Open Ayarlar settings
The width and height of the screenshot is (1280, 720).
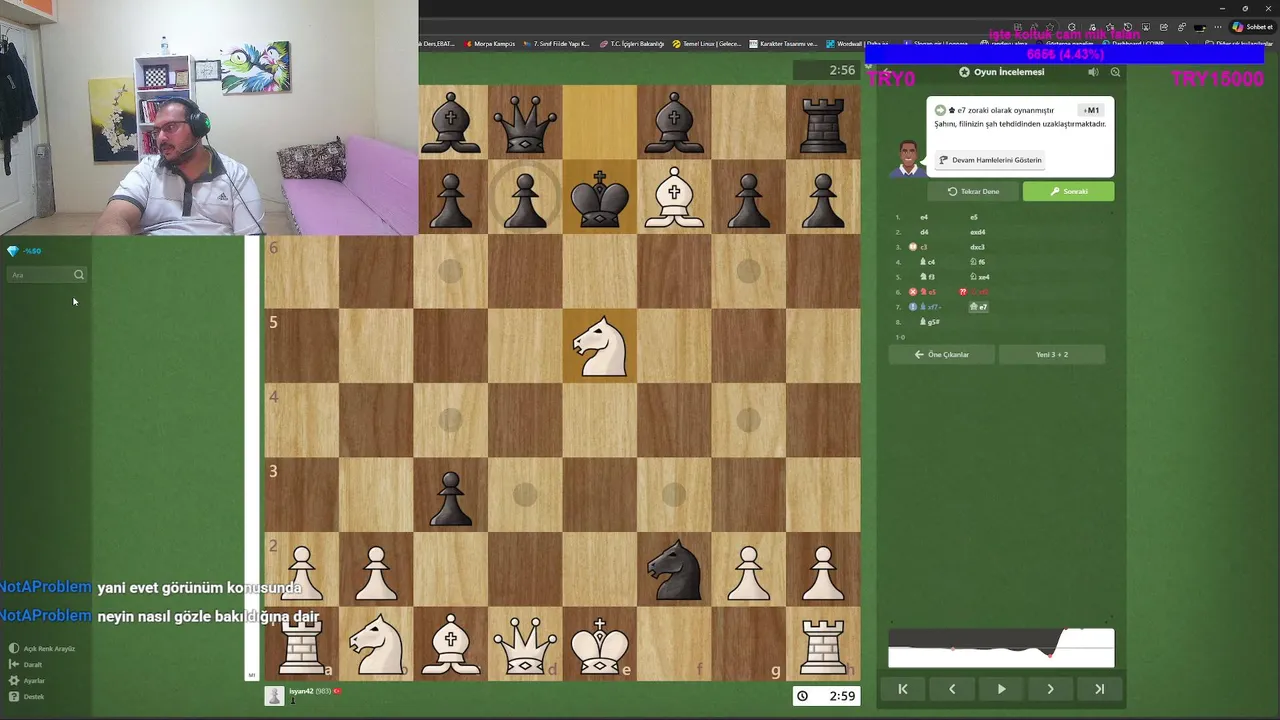tap(27, 681)
